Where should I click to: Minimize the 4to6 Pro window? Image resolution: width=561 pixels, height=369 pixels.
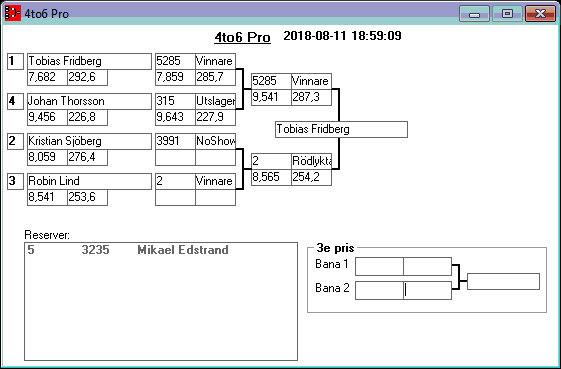[x=474, y=14]
